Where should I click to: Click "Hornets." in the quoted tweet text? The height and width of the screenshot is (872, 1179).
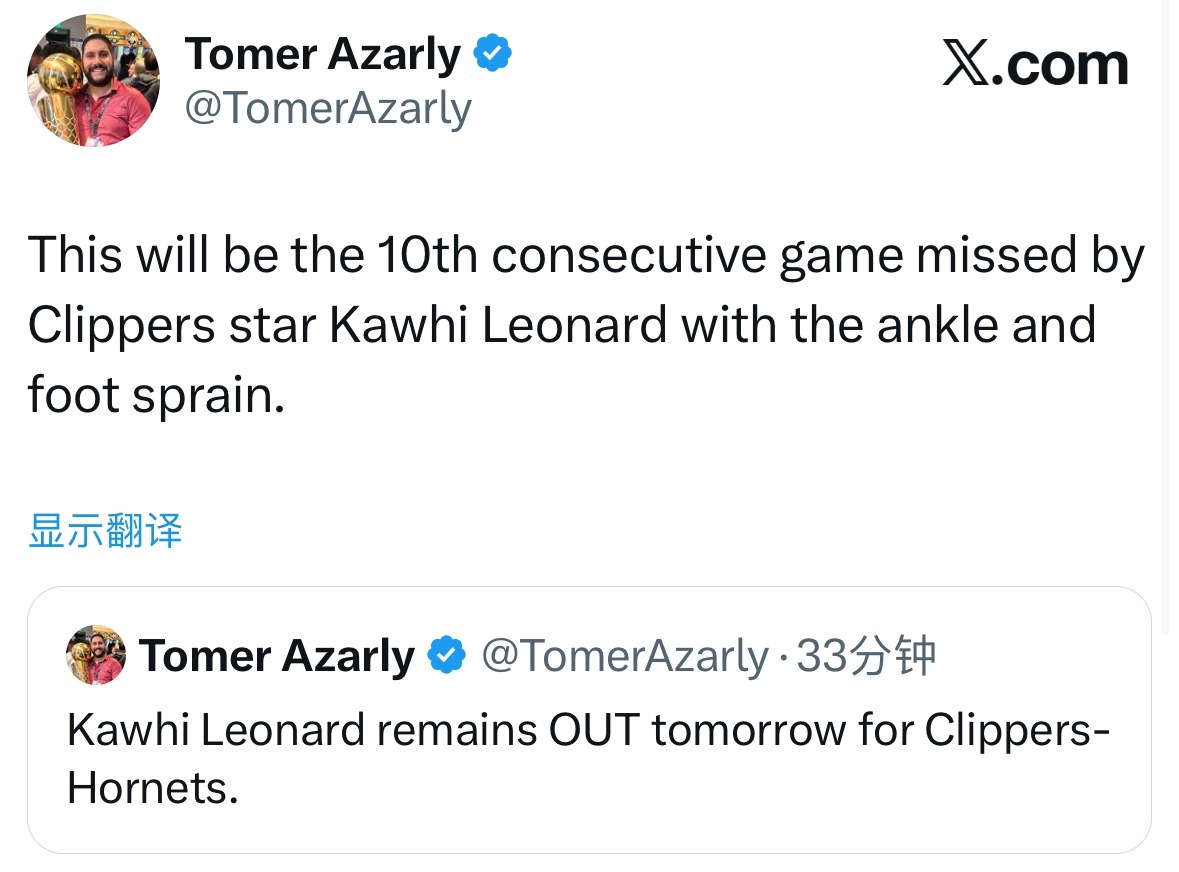pyautogui.click(x=153, y=789)
